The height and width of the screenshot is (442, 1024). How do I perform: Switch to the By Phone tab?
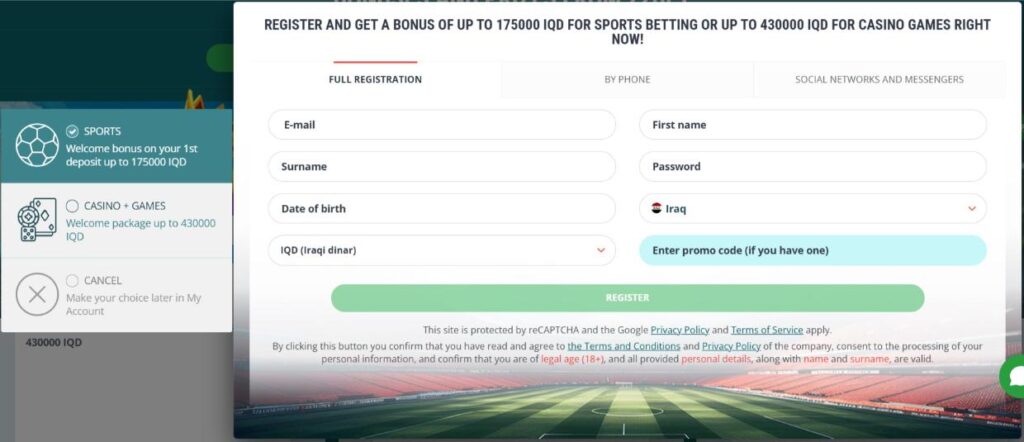tap(627, 80)
